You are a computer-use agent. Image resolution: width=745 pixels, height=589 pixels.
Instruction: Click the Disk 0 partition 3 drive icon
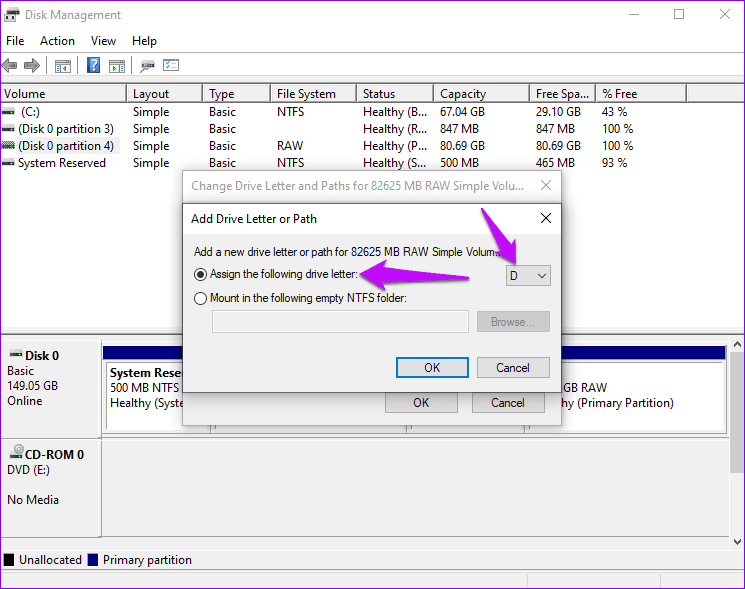coord(8,129)
